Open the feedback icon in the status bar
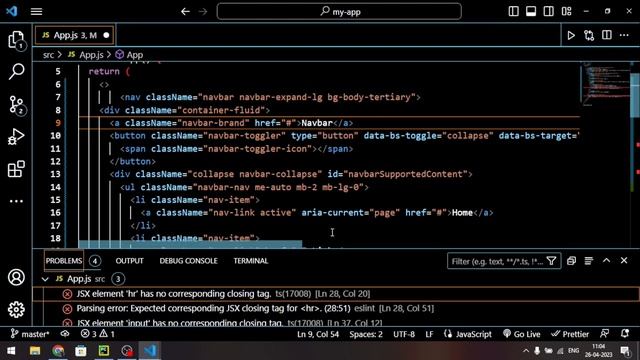The width and height of the screenshot is (640, 360). click(x=604, y=334)
